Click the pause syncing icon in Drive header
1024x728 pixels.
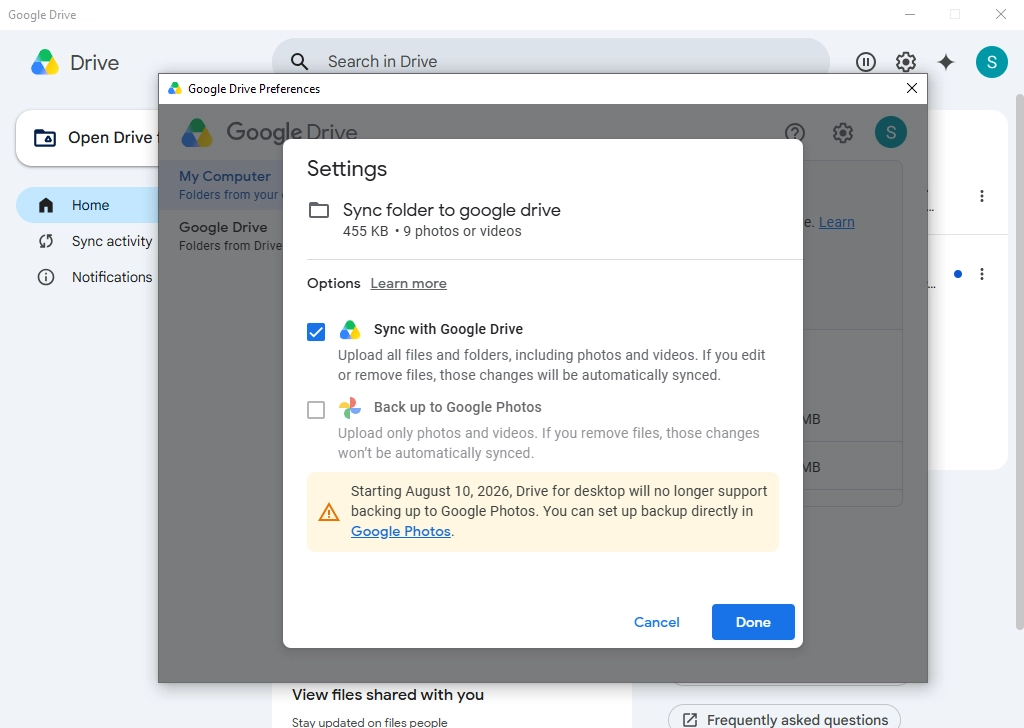click(865, 62)
